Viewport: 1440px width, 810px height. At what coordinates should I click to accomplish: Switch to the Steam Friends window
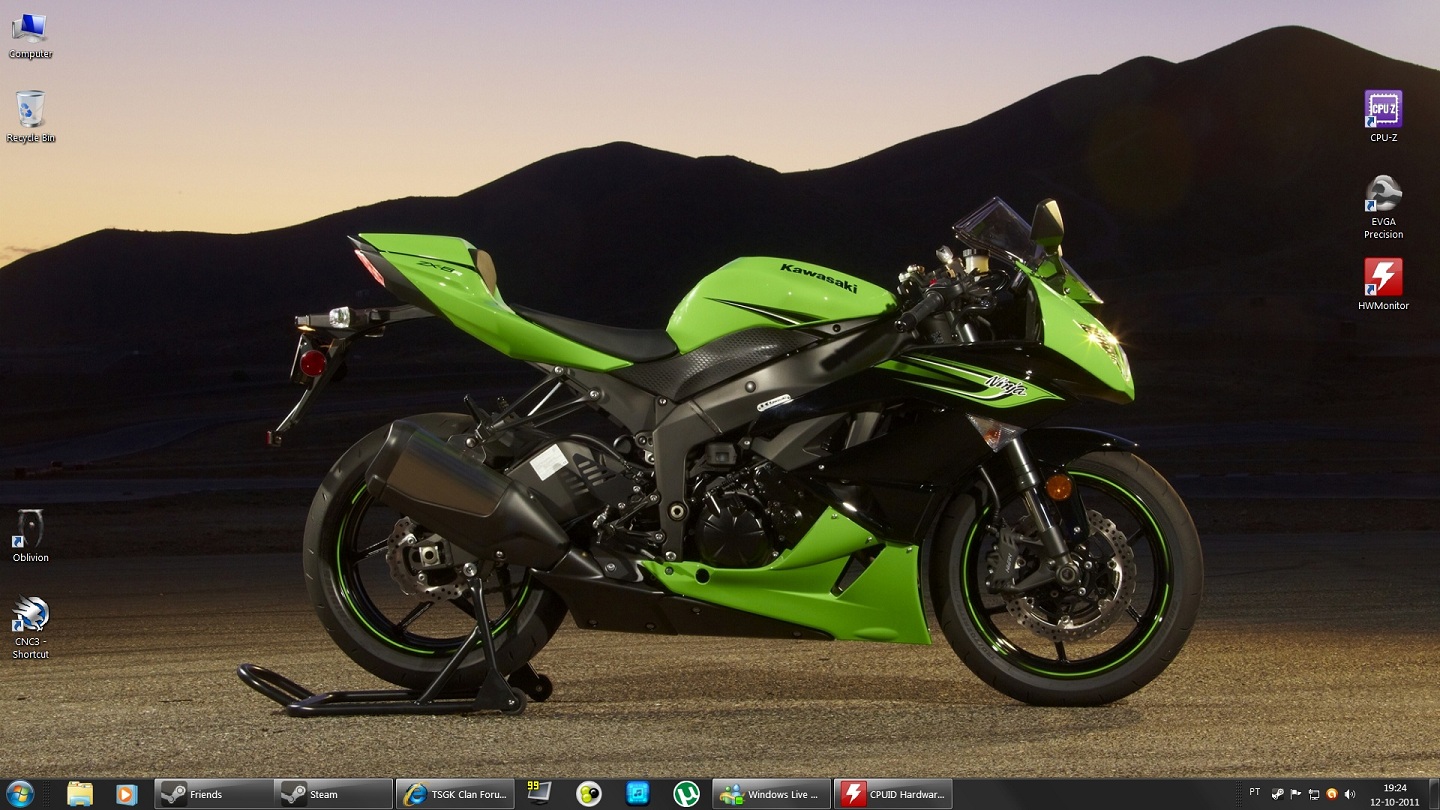pos(213,793)
